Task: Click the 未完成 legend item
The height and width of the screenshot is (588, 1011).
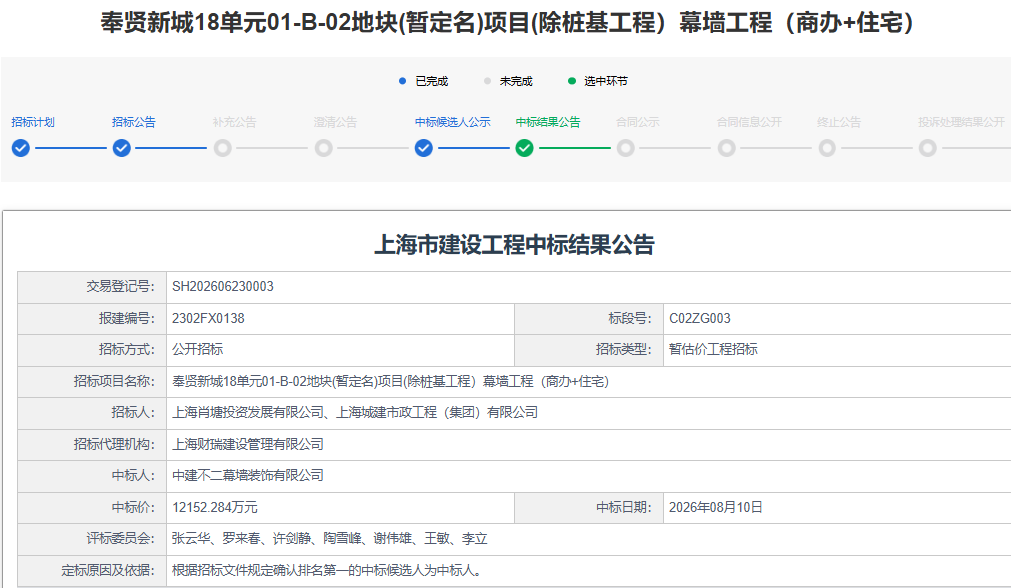Action: point(508,81)
